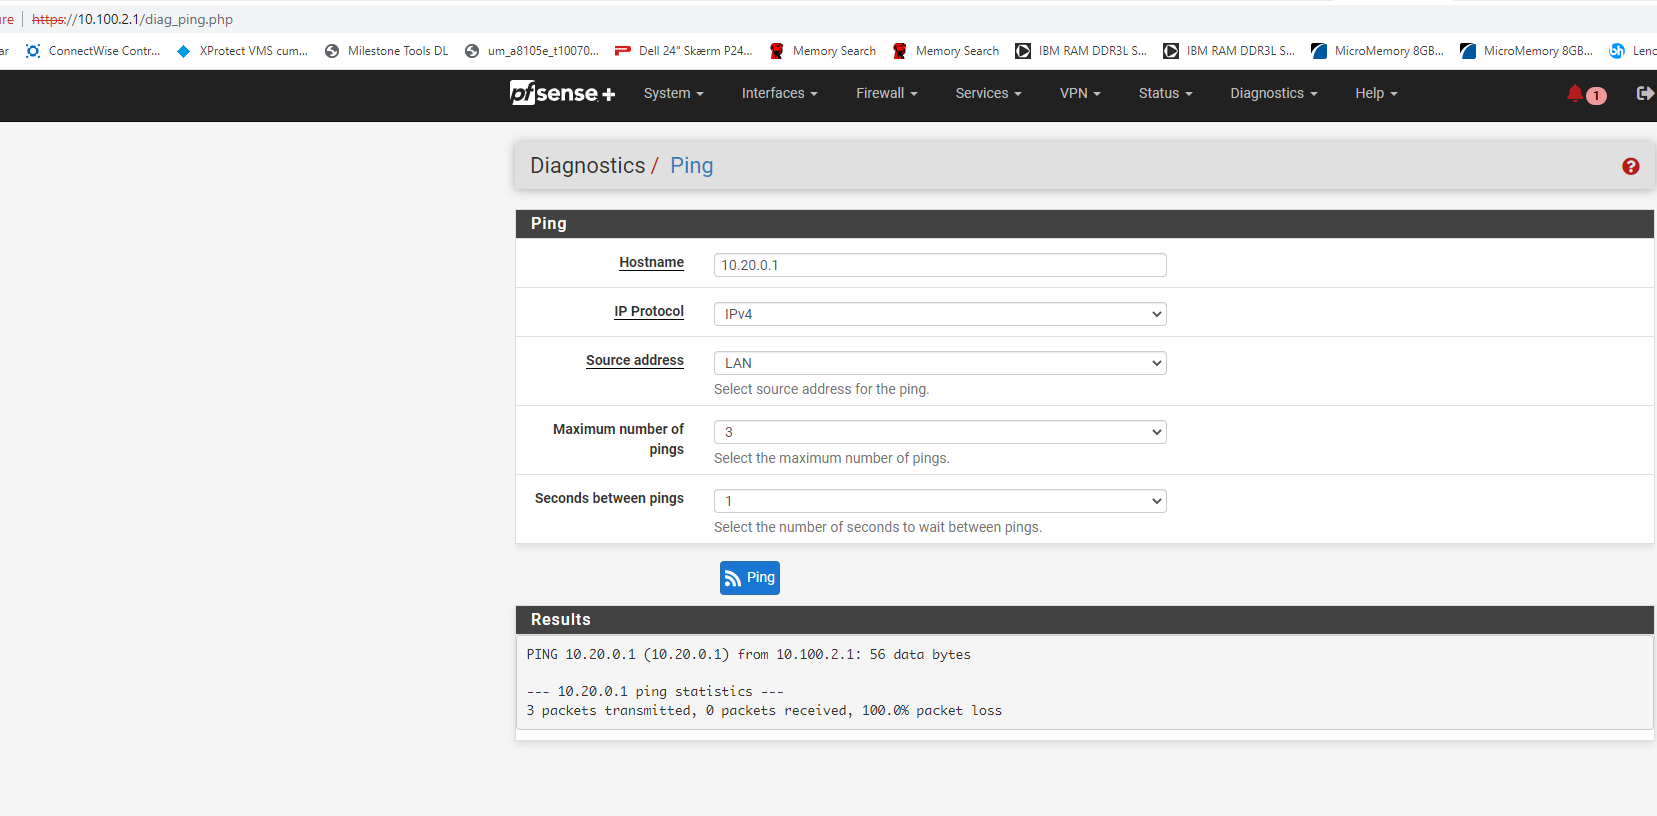The image size is (1657, 816).
Task: Open the Dell 24" Skærm bookmark
Action: (x=684, y=51)
